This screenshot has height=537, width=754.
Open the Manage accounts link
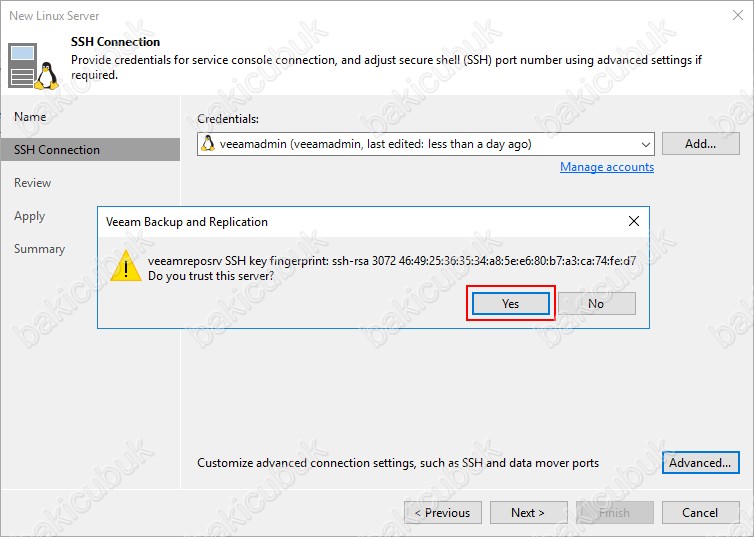pyautogui.click(x=607, y=167)
